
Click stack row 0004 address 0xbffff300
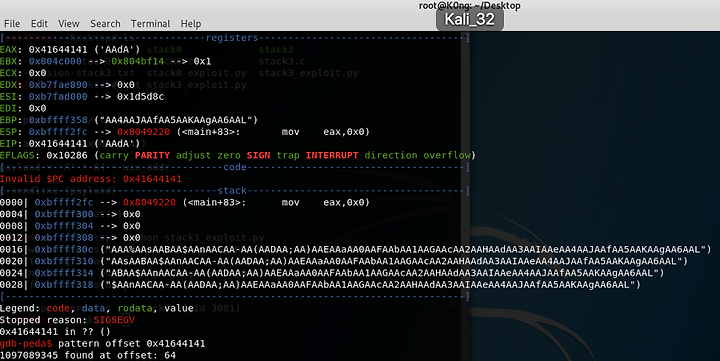[x=64, y=214]
